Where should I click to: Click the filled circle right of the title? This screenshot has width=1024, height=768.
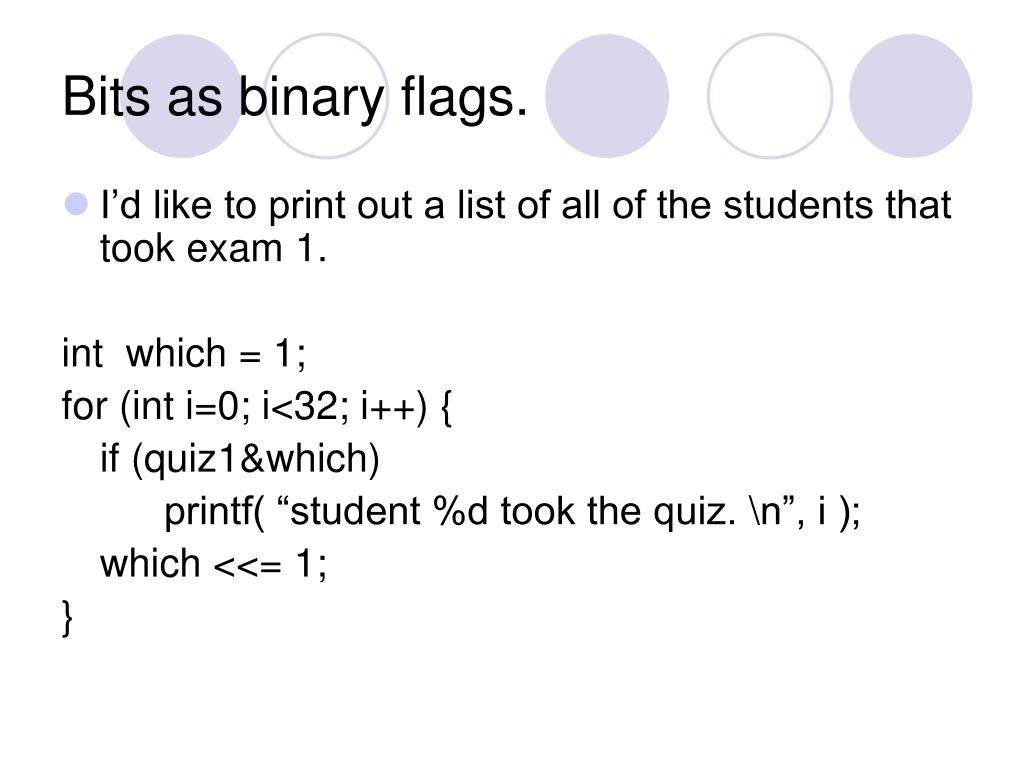(x=607, y=96)
